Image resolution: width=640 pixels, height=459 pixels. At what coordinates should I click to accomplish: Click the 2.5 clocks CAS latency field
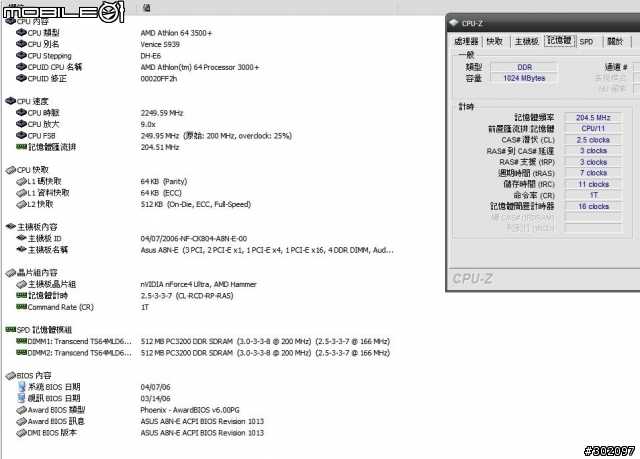coord(593,140)
